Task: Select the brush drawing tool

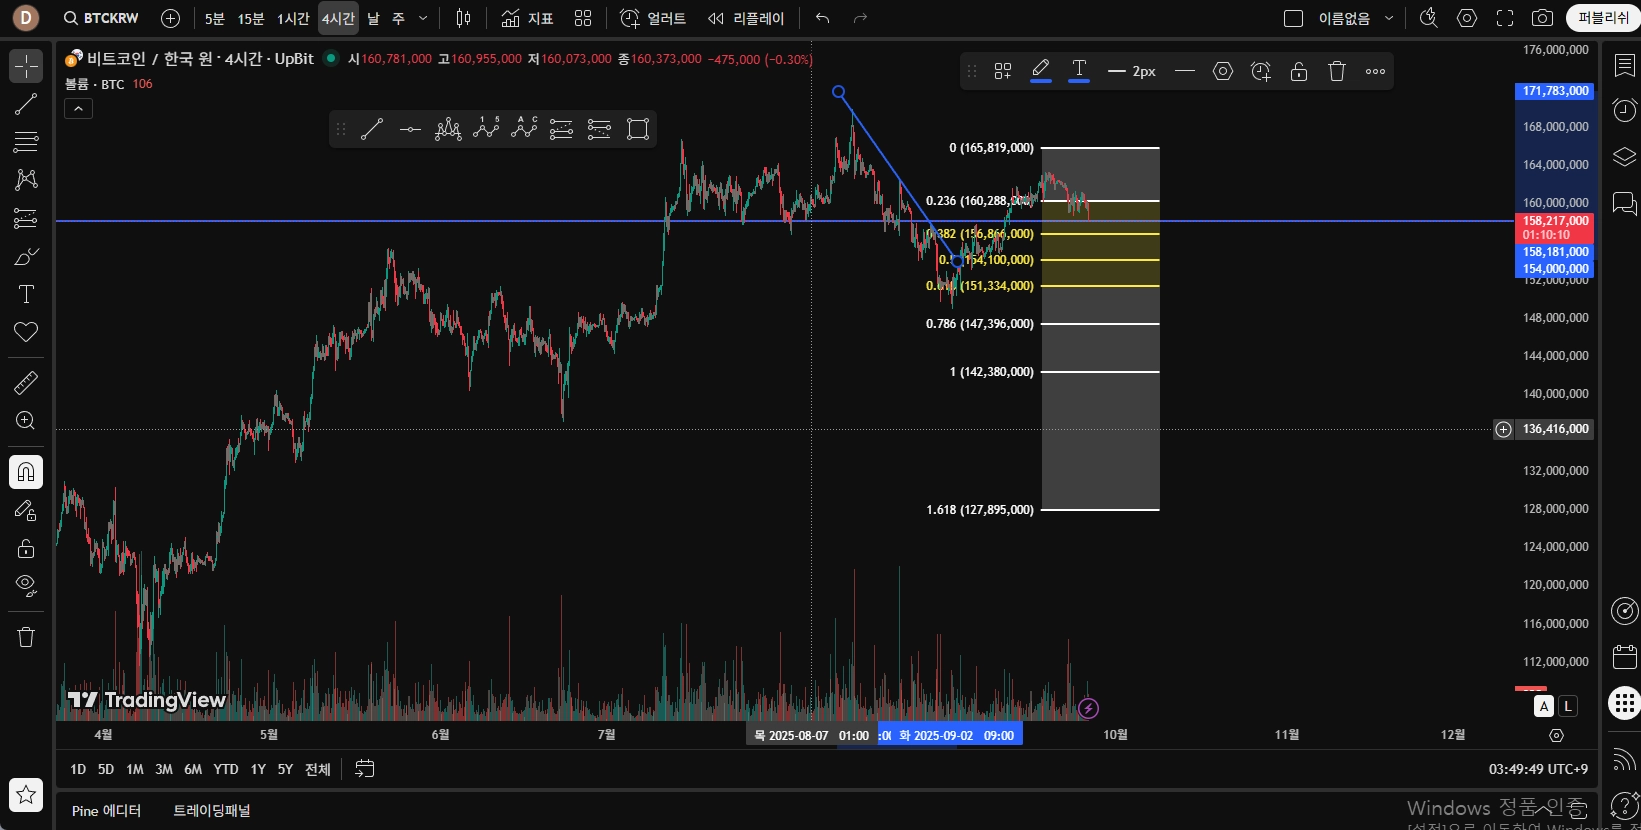Action: (26, 256)
